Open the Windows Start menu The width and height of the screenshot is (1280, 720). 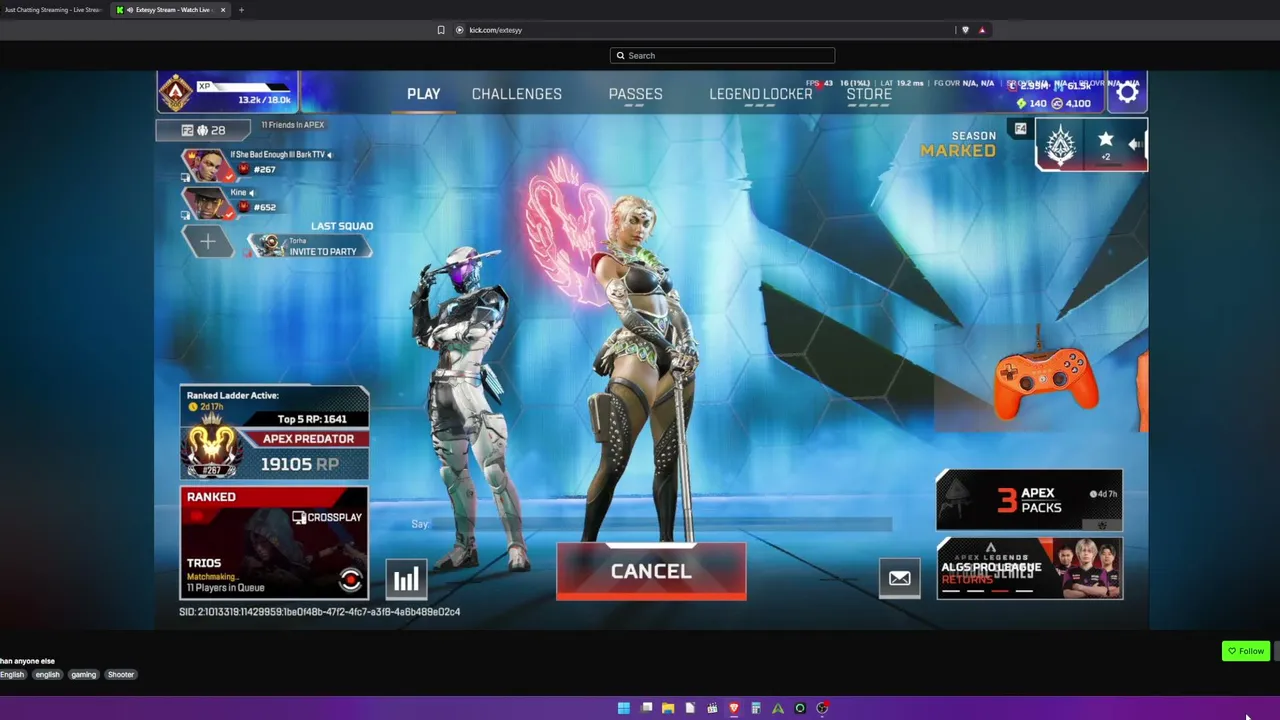click(624, 708)
